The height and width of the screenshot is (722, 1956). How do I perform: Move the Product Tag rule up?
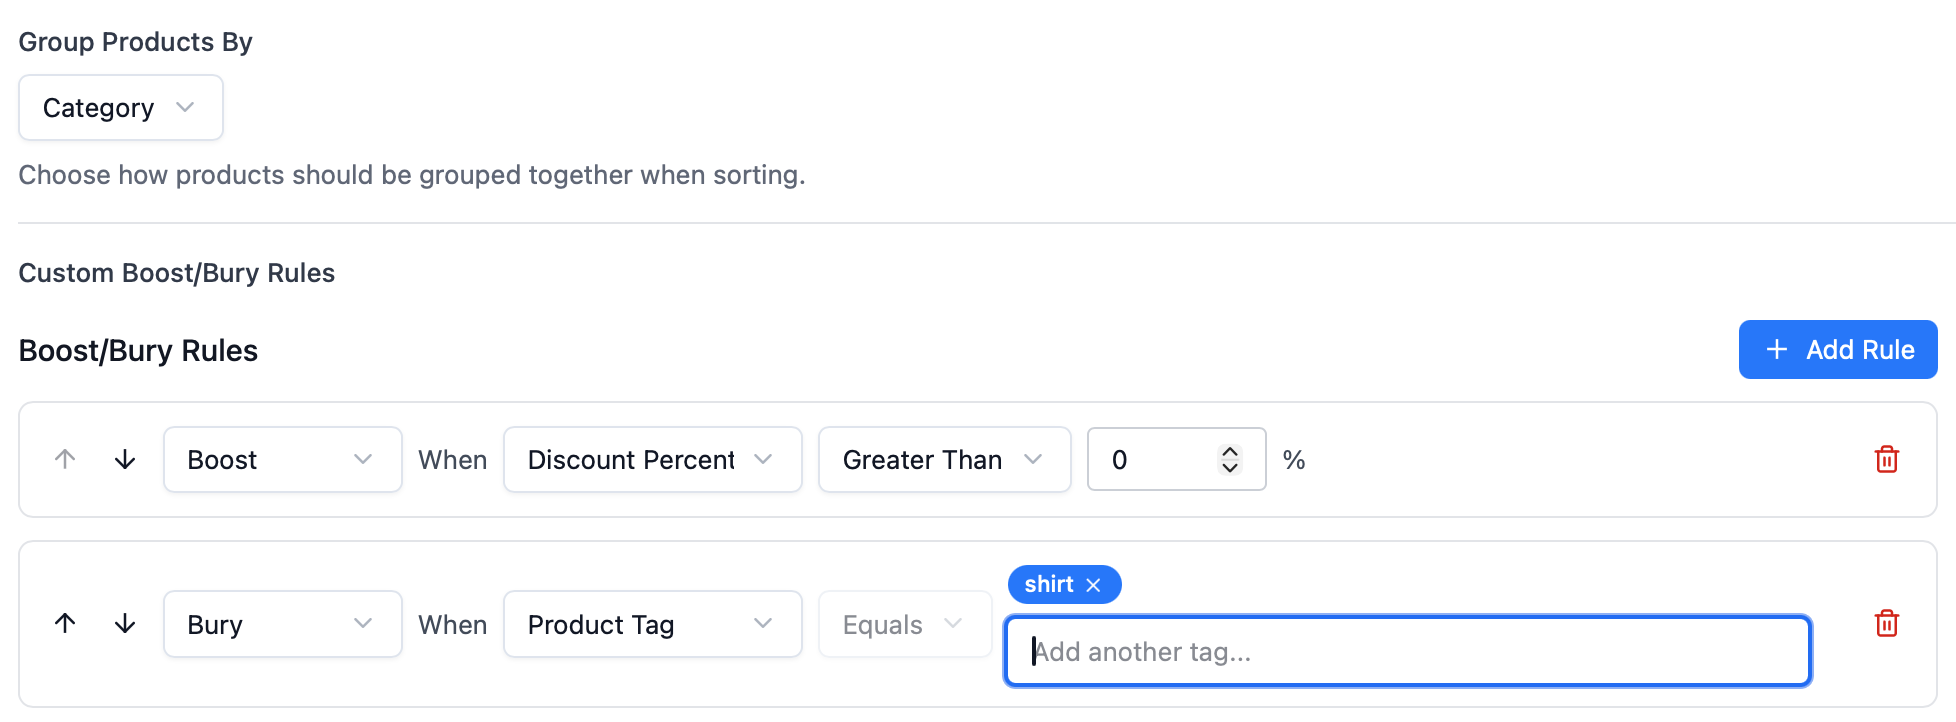coord(65,623)
